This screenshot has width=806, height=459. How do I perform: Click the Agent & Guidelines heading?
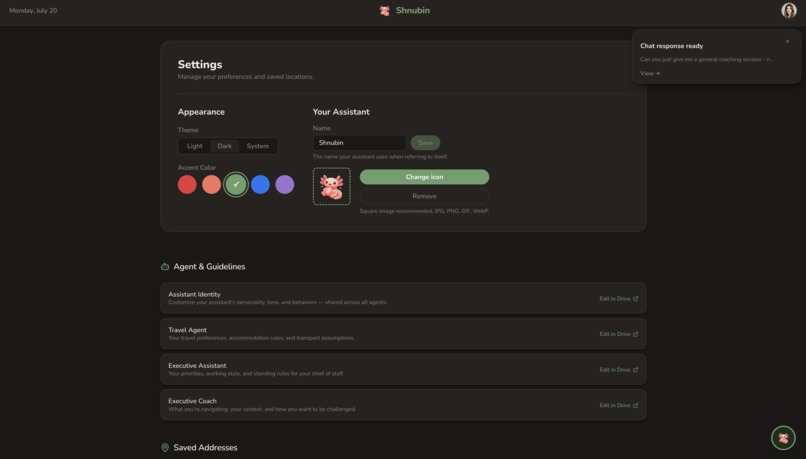[209, 267]
